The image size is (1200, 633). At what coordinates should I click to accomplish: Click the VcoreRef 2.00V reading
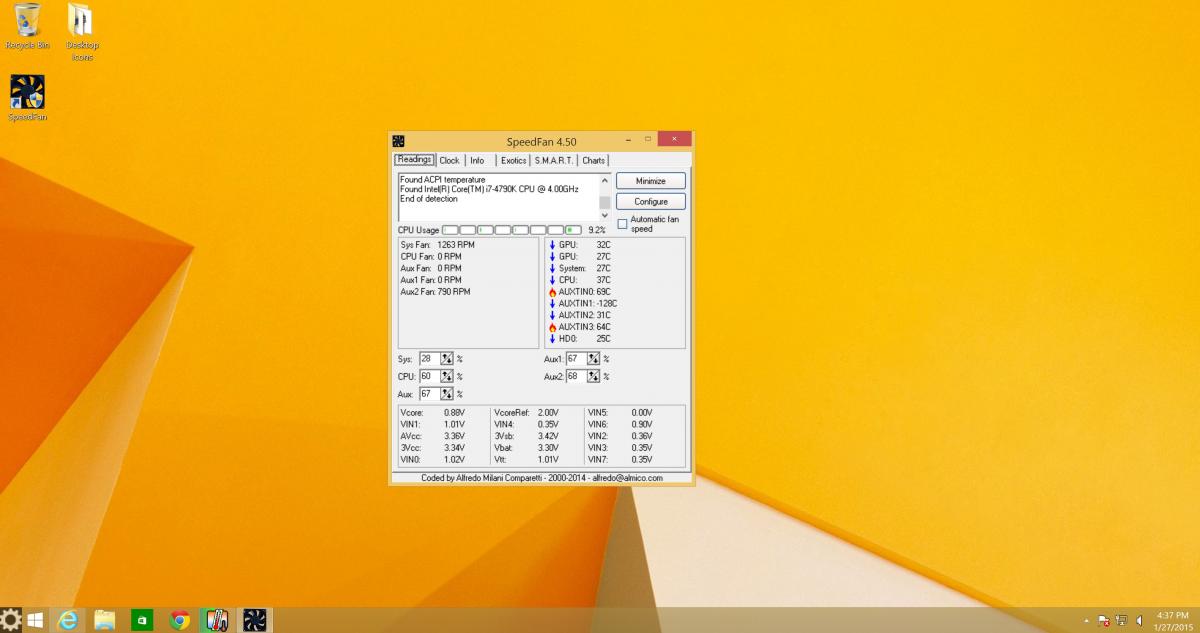point(526,412)
